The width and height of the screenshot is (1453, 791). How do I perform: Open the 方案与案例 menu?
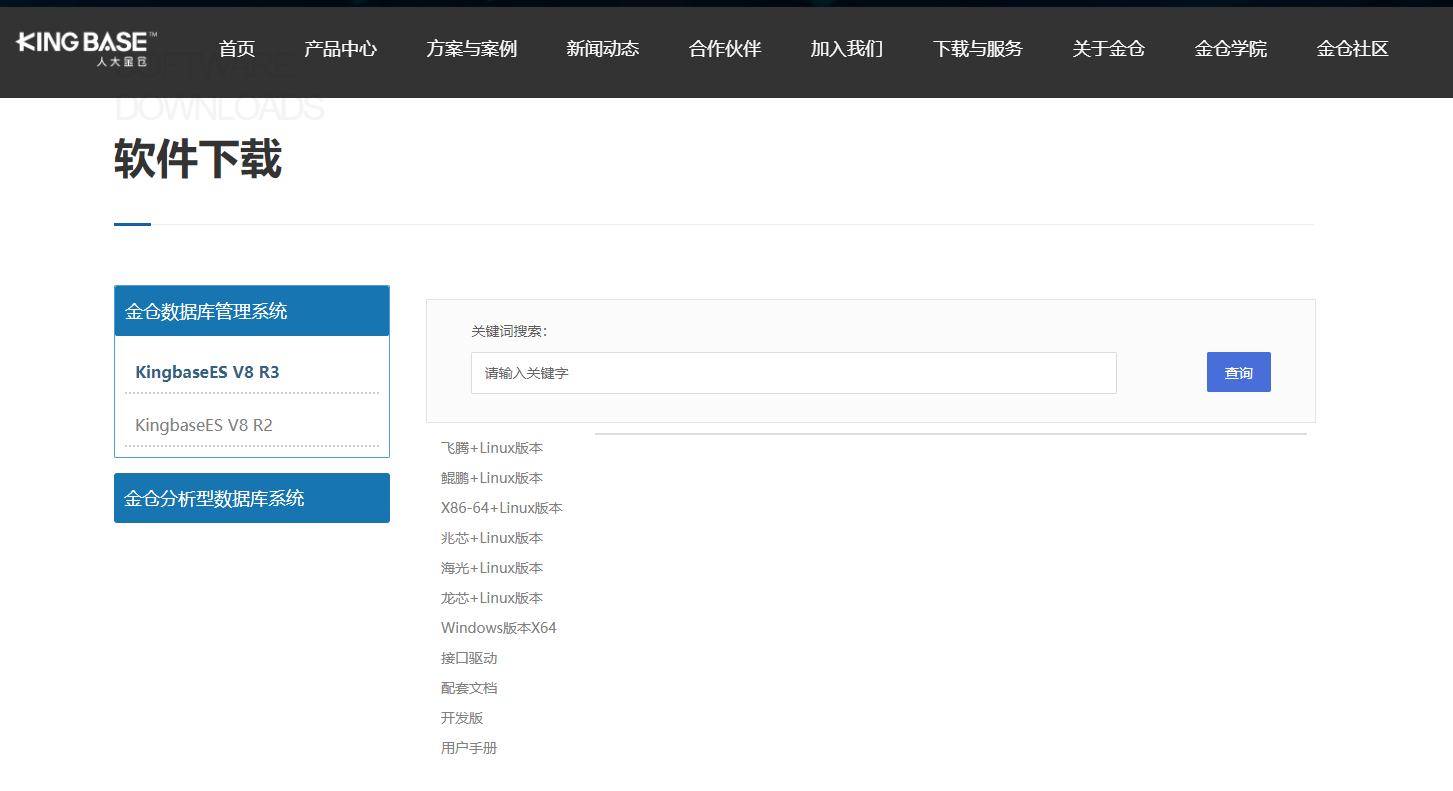click(471, 48)
